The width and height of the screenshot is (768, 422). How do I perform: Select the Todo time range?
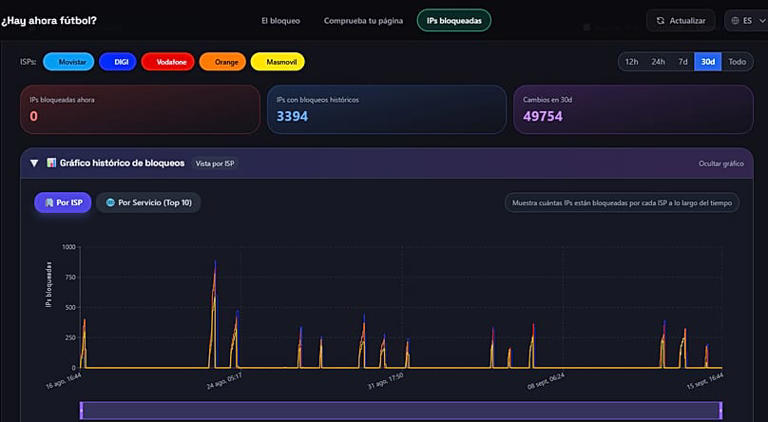click(737, 62)
